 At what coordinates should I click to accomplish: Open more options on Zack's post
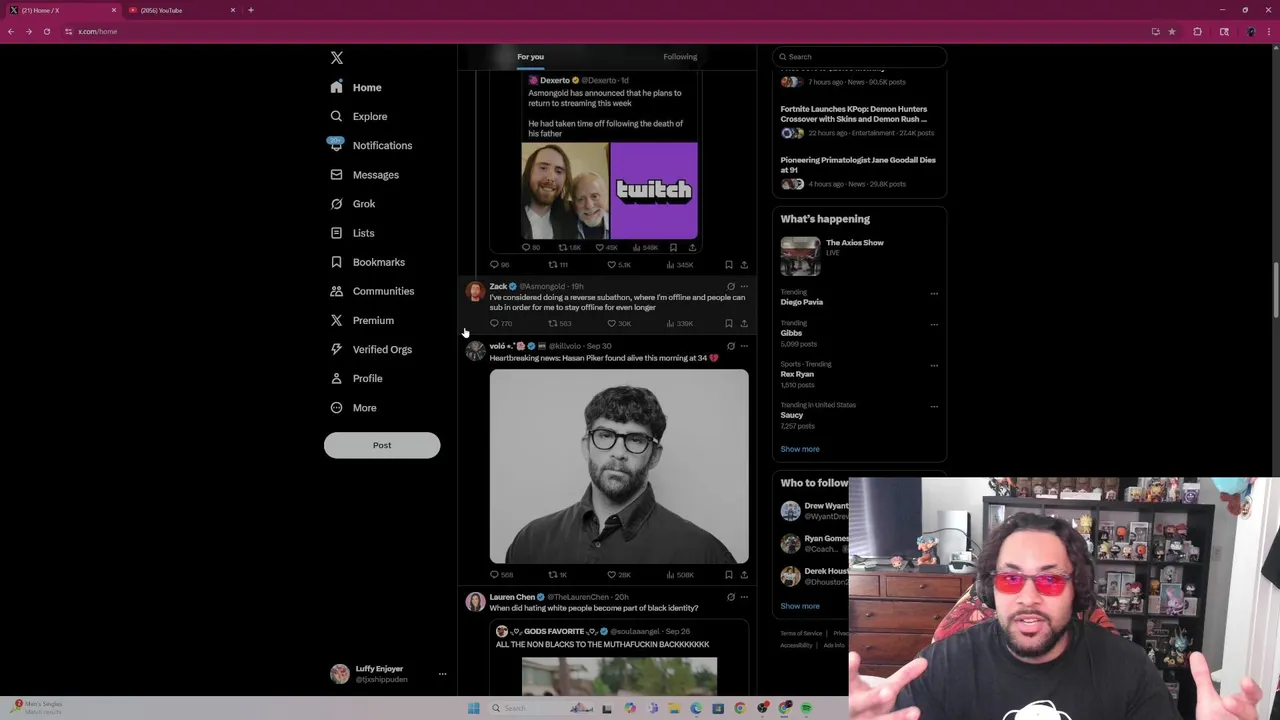tap(744, 287)
